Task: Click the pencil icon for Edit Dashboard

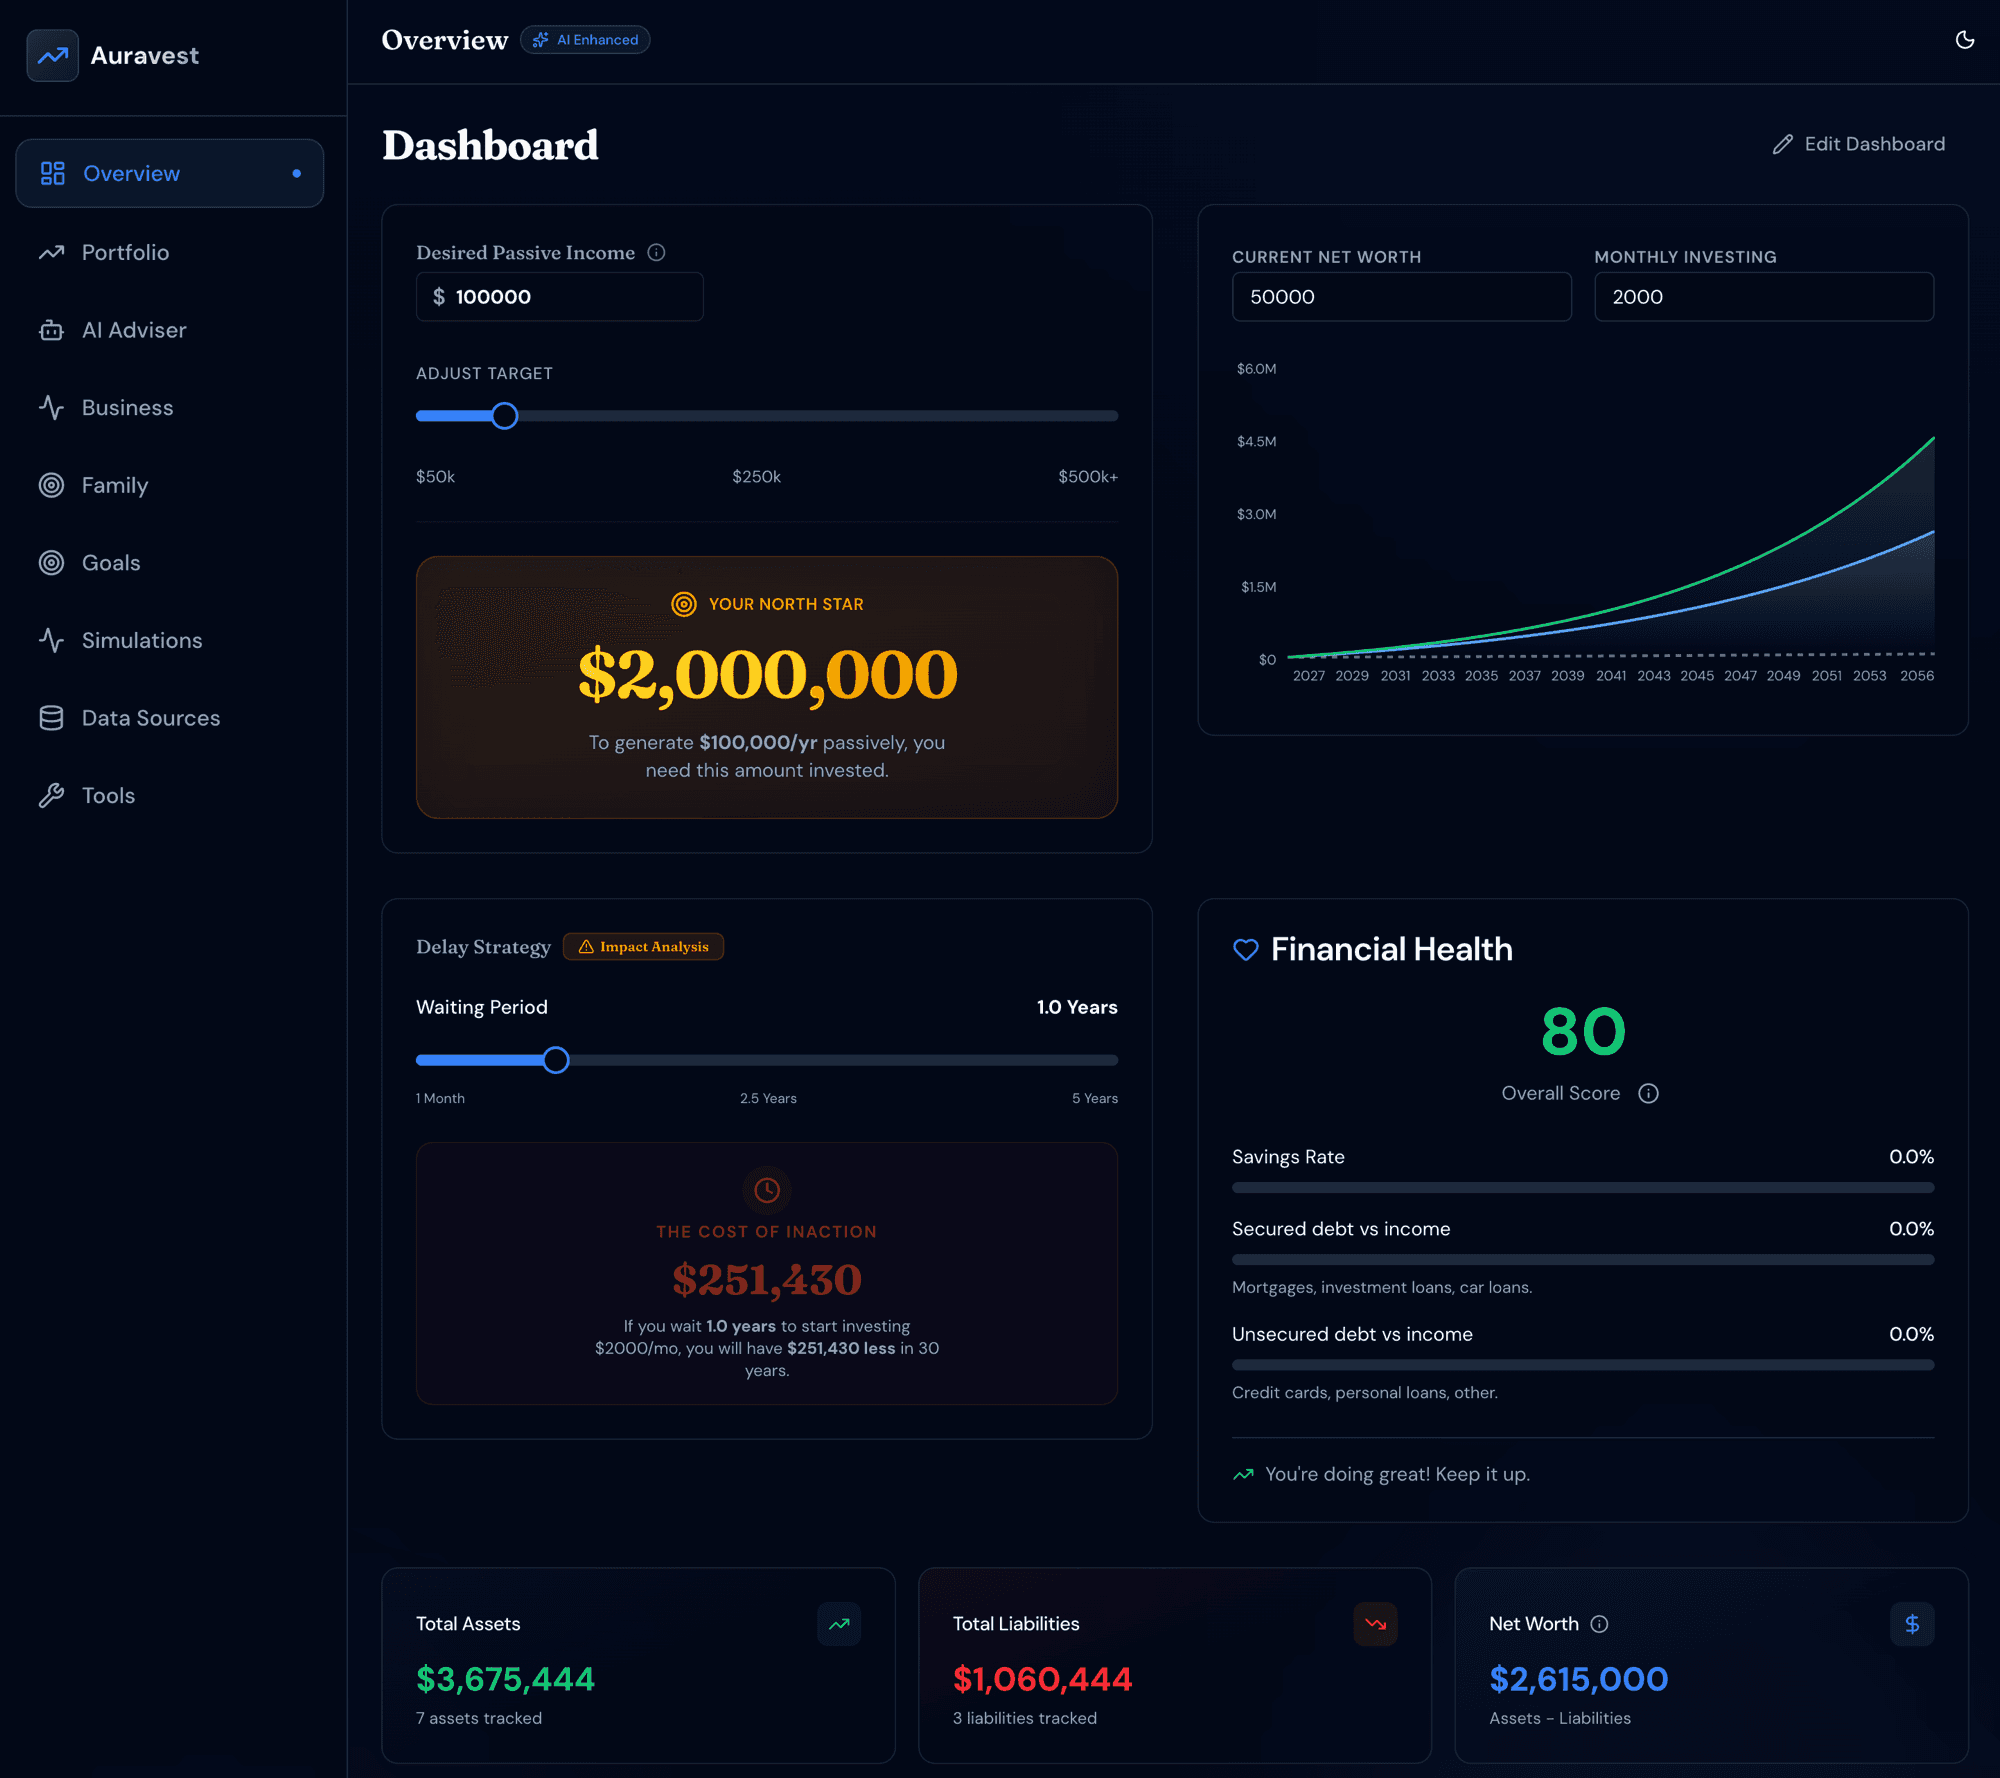Action: click(x=1783, y=144)
